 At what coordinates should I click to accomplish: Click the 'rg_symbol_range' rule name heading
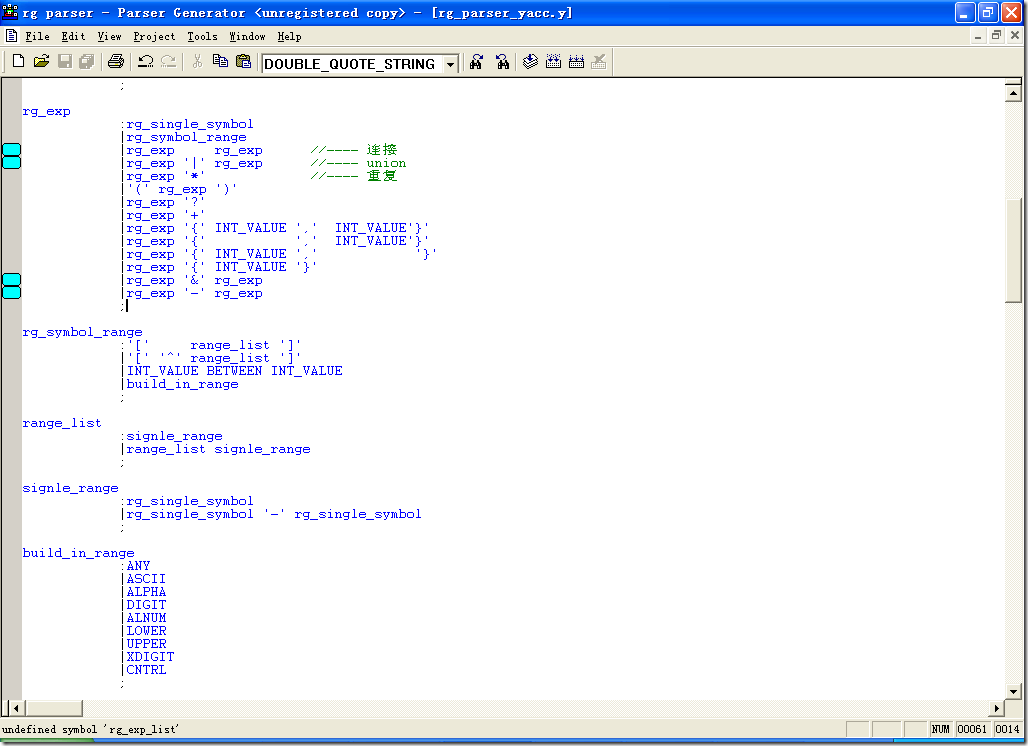(x=83, y=332)
